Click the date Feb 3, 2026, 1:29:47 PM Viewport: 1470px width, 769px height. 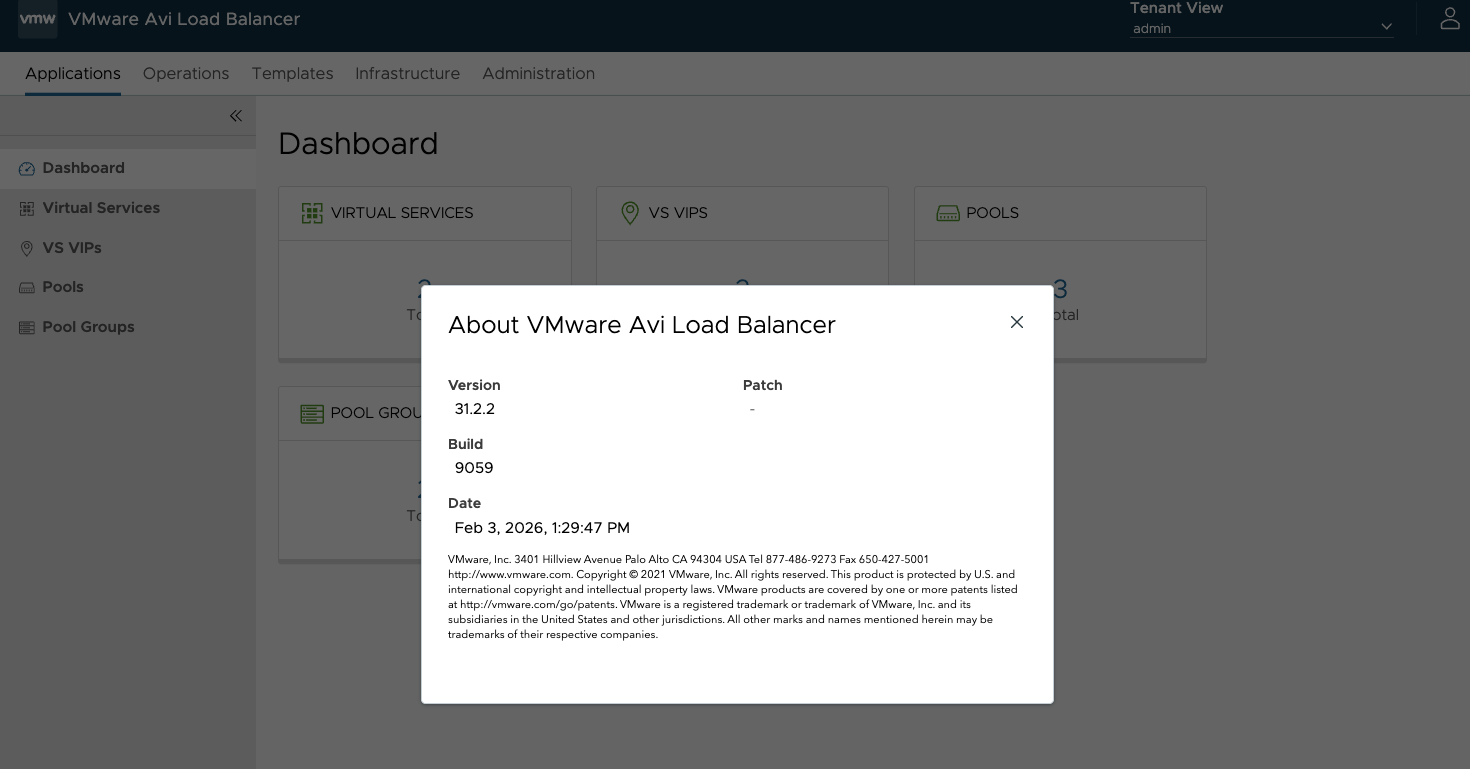coord(542,528)
